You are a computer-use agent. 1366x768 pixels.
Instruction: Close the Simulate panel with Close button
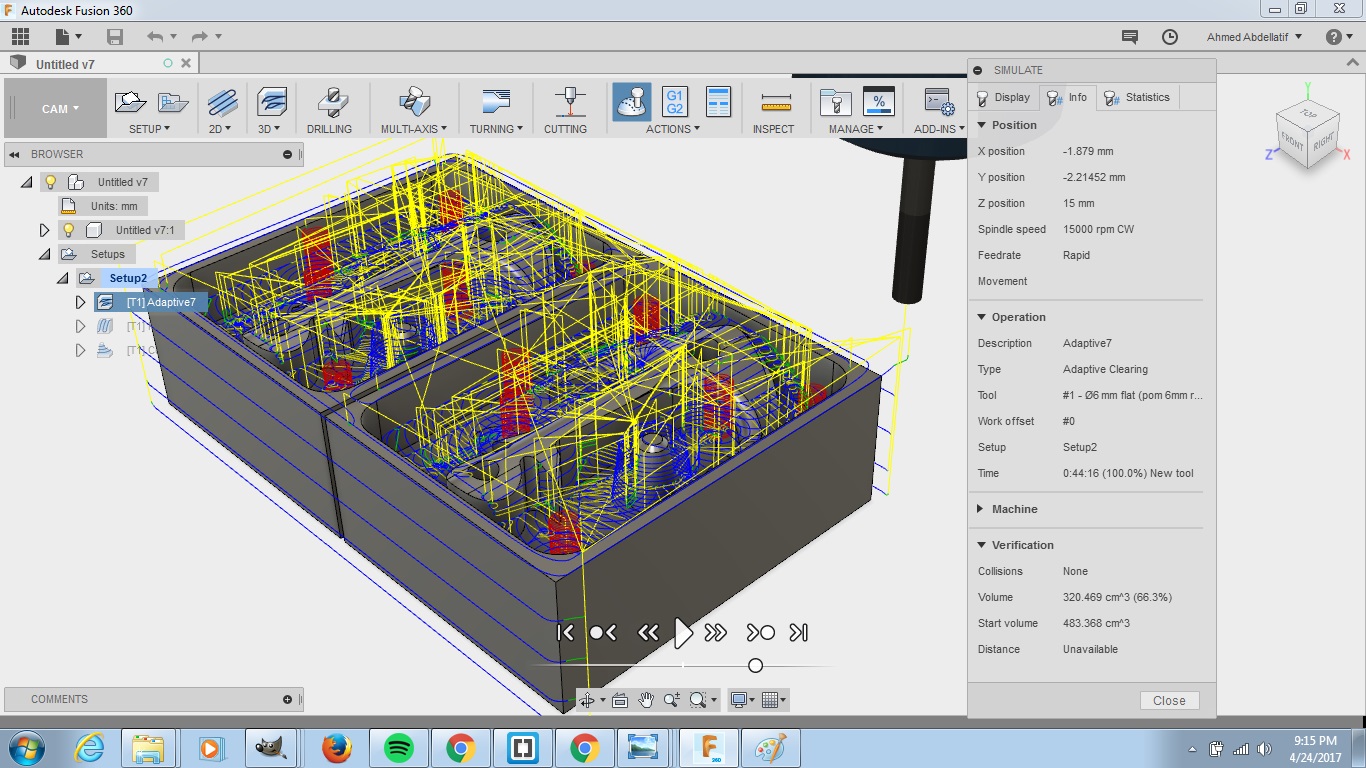pos(1169,701)
